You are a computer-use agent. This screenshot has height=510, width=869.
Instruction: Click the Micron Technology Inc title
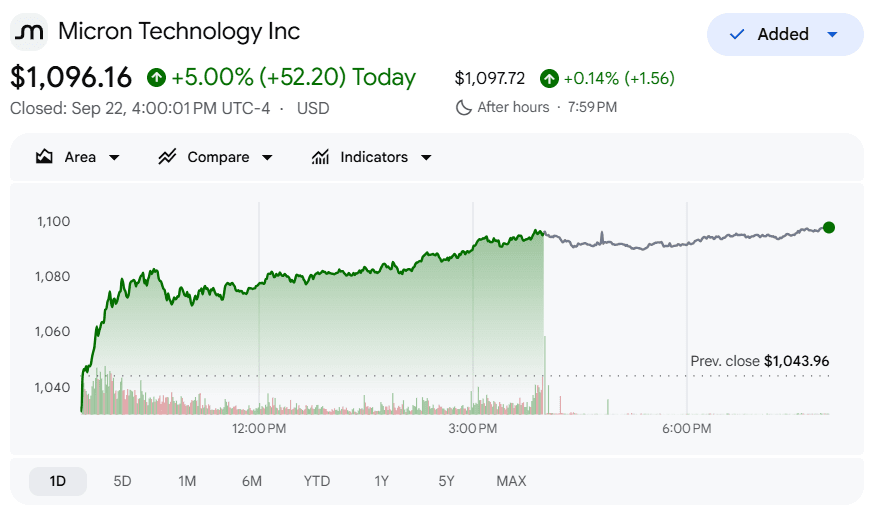(179, 32)
